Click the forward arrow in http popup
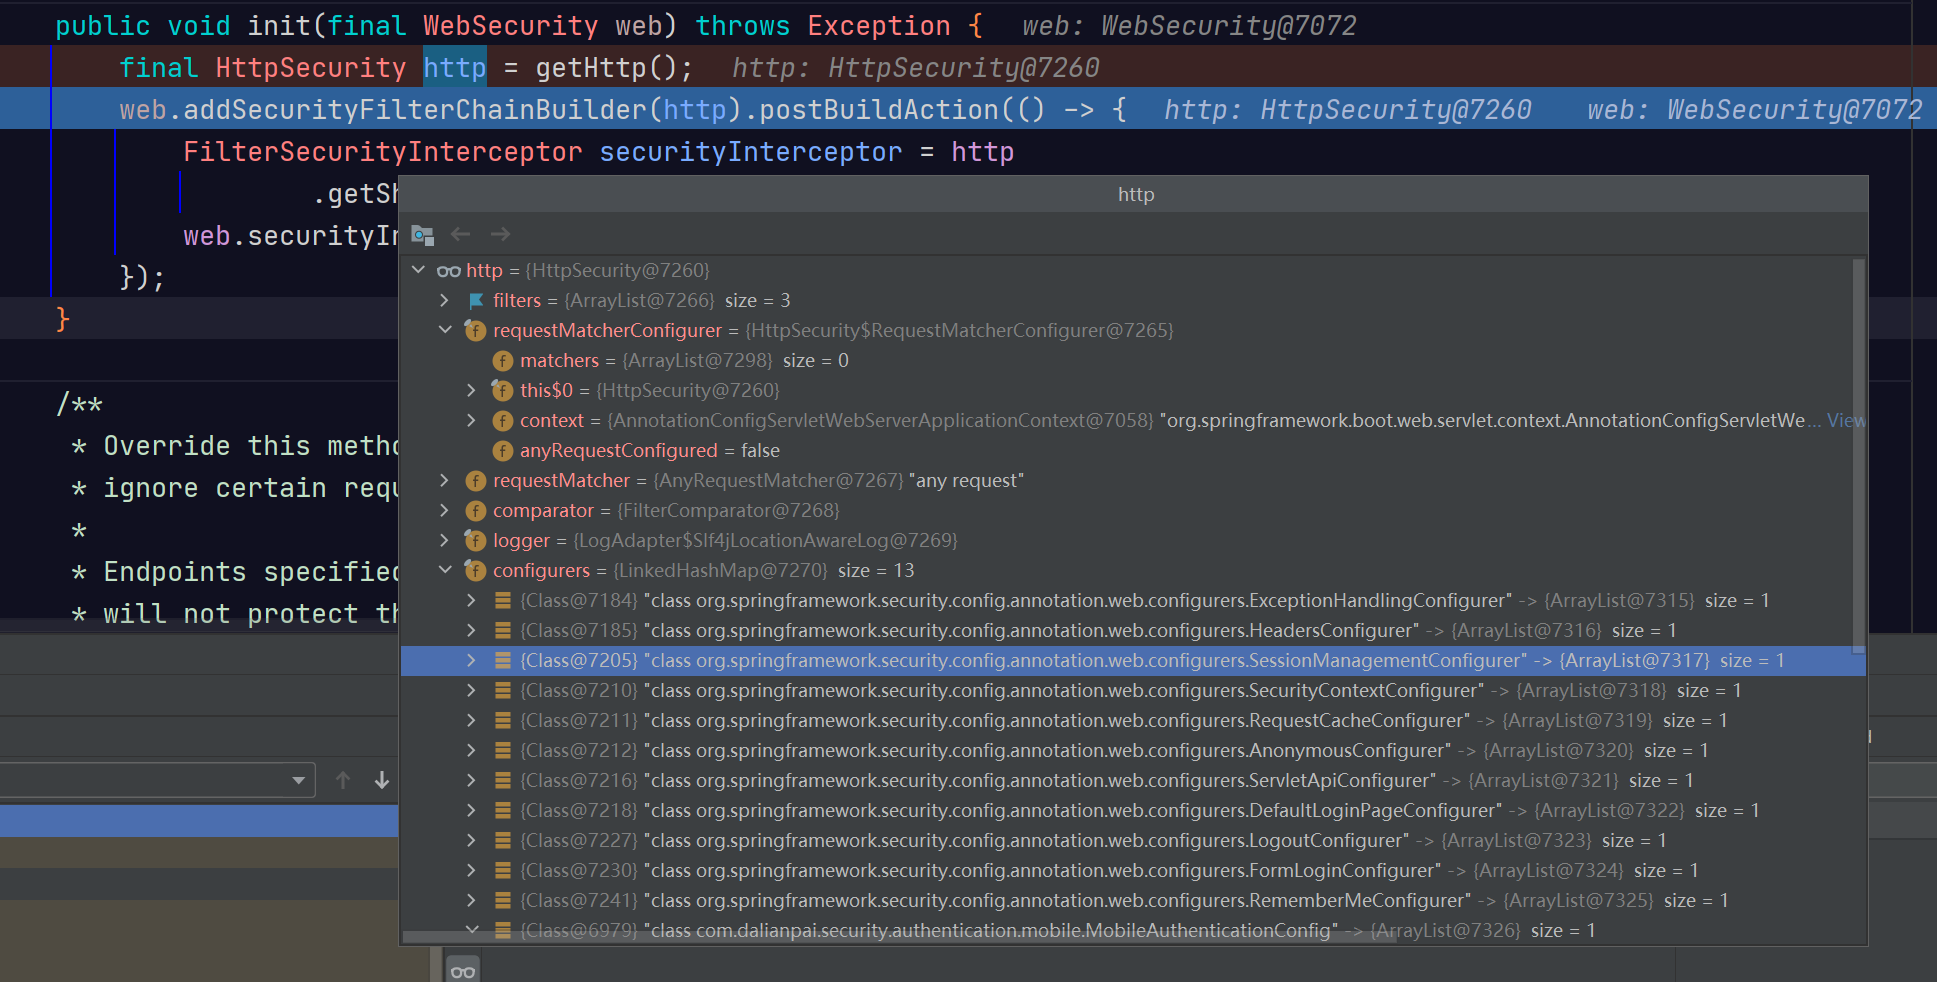Screen dimensions: 1937x982 point(500,234)
